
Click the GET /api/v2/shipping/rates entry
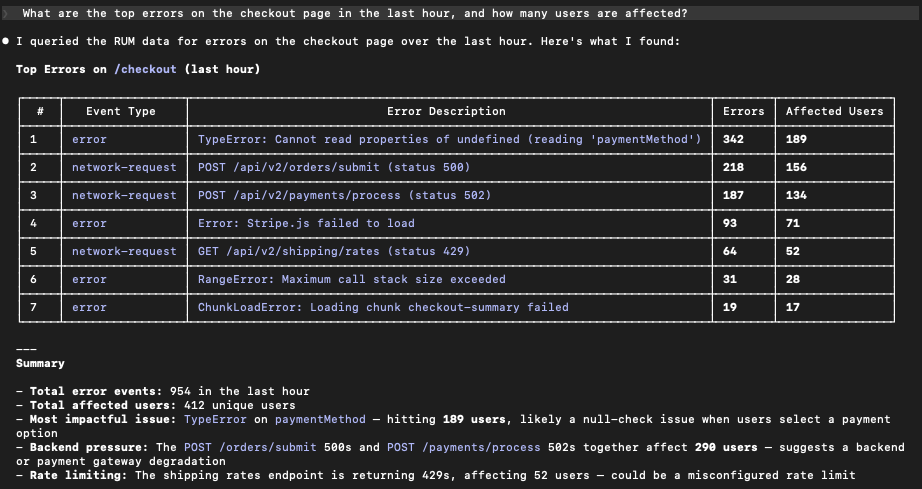click(334, 251)
